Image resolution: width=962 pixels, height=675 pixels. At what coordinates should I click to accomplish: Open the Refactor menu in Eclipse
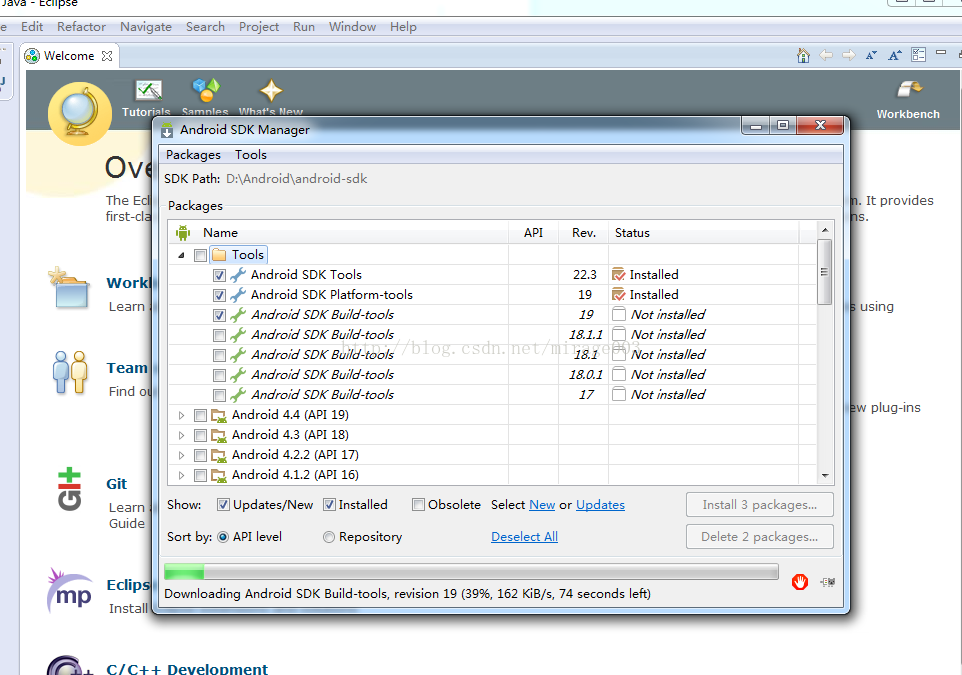(x=82, y=27)
